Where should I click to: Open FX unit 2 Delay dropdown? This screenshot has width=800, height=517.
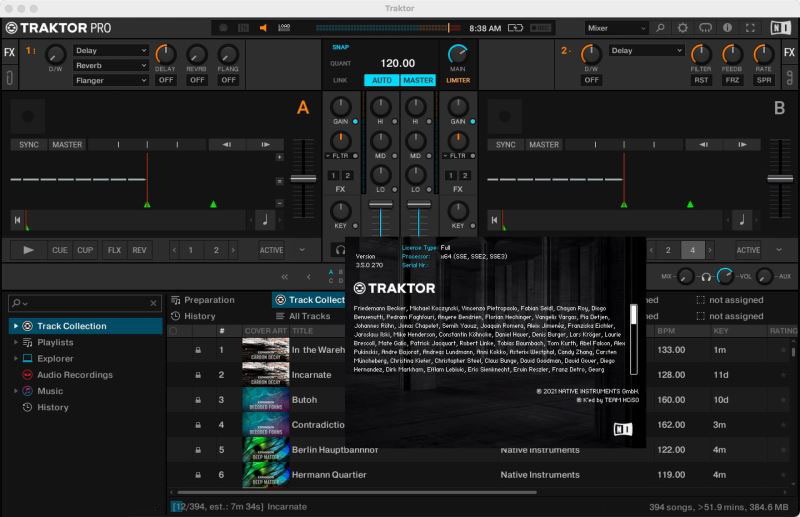[646, 51]
